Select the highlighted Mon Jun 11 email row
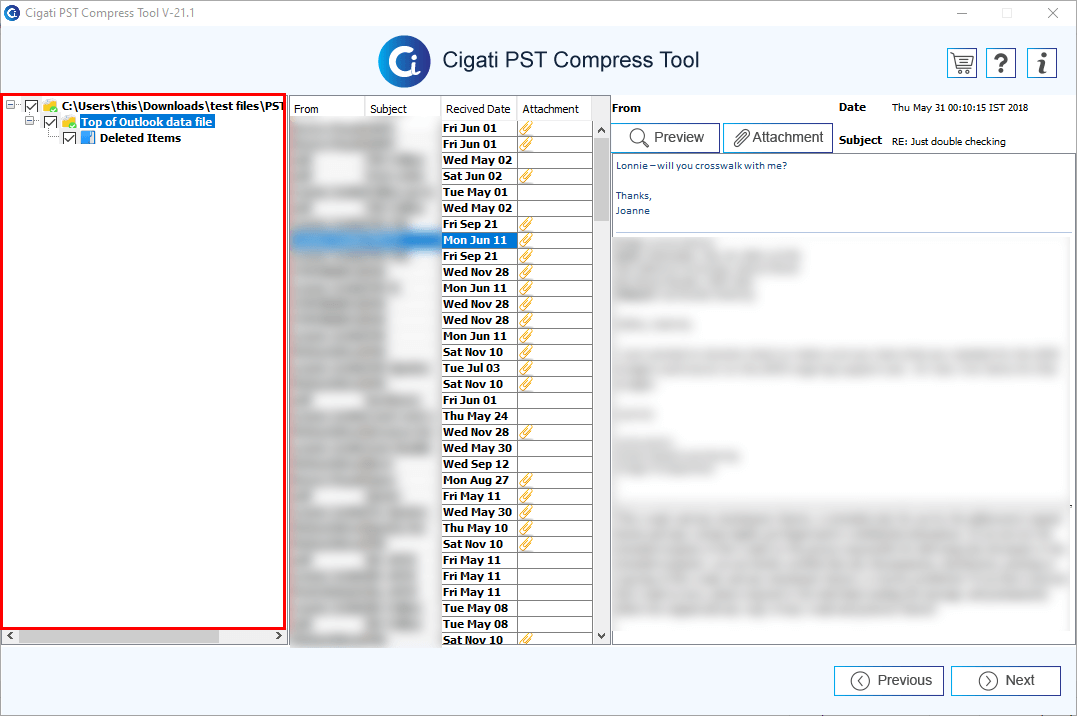This screenshot has height=716, width=1077. 441,240
